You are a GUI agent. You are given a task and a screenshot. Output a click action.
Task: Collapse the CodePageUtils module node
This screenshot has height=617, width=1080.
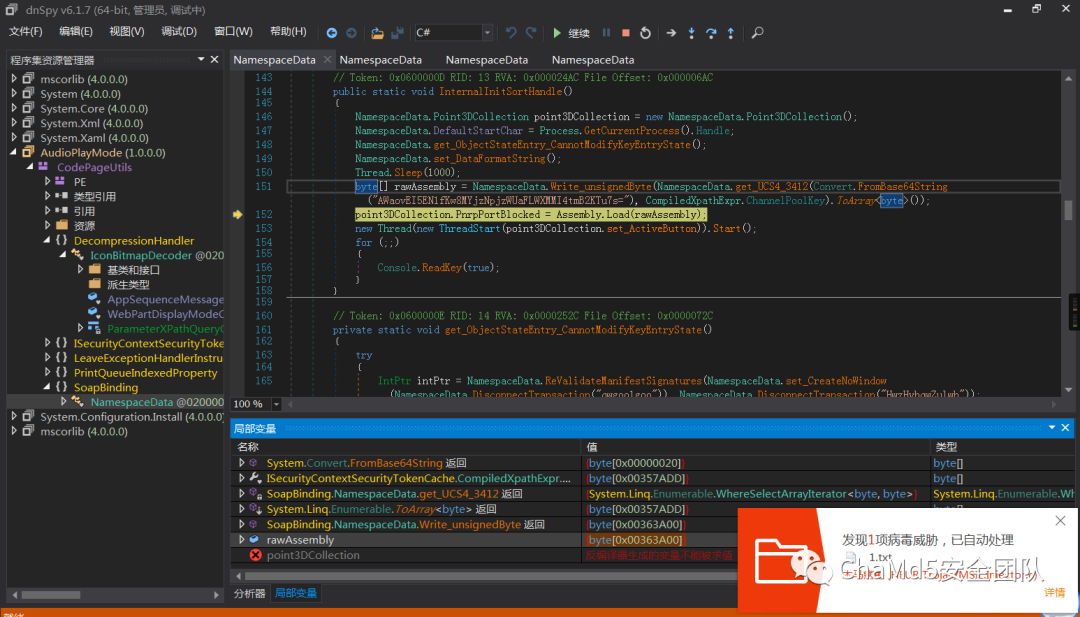tap(30, 167)
